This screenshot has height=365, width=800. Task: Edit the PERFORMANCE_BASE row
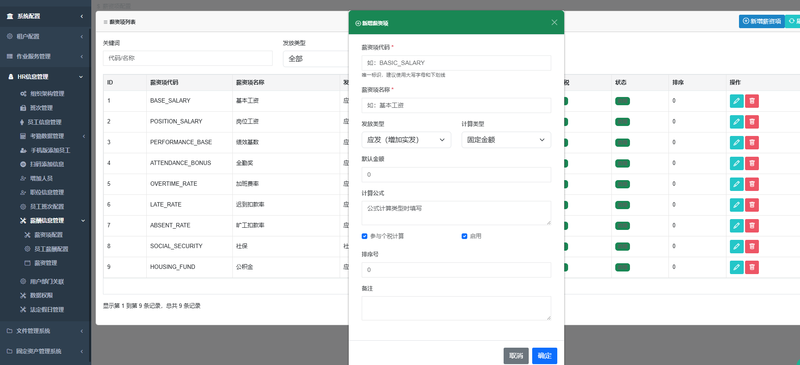(736, 142)
